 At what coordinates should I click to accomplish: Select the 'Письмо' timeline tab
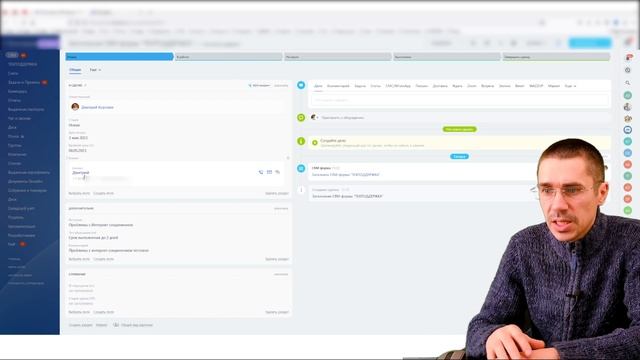pyautogui.click(x=422, y=86)
